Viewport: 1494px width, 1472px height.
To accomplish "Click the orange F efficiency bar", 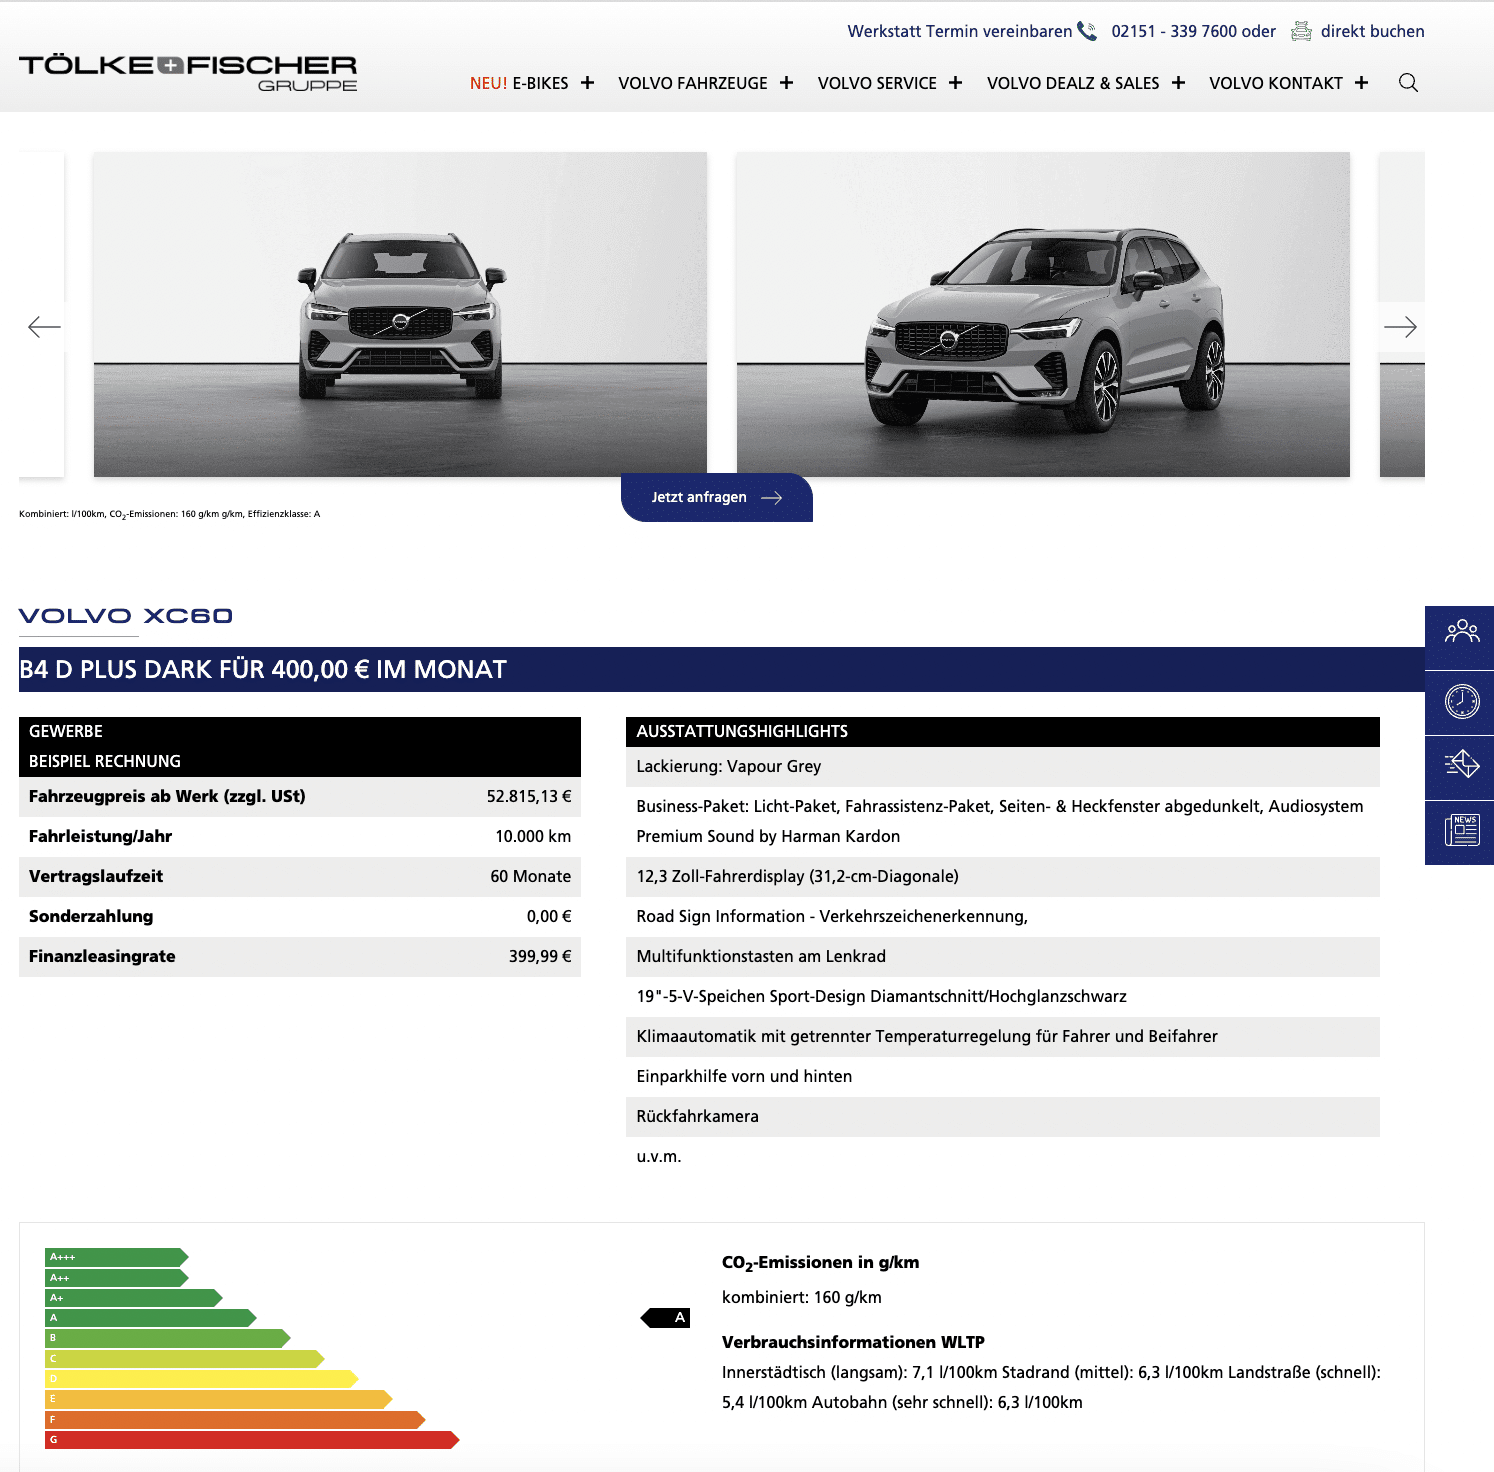I will coord(235,1420).
